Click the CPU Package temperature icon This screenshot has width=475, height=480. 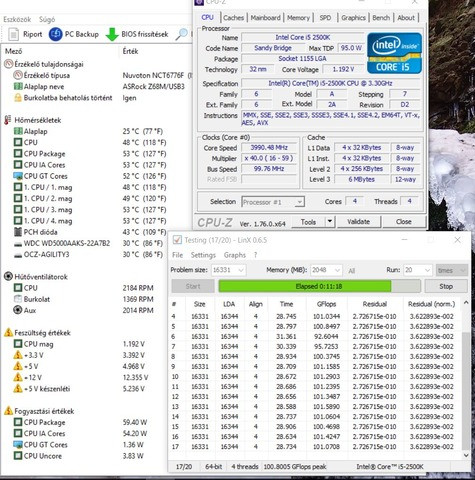click(18, 154)
